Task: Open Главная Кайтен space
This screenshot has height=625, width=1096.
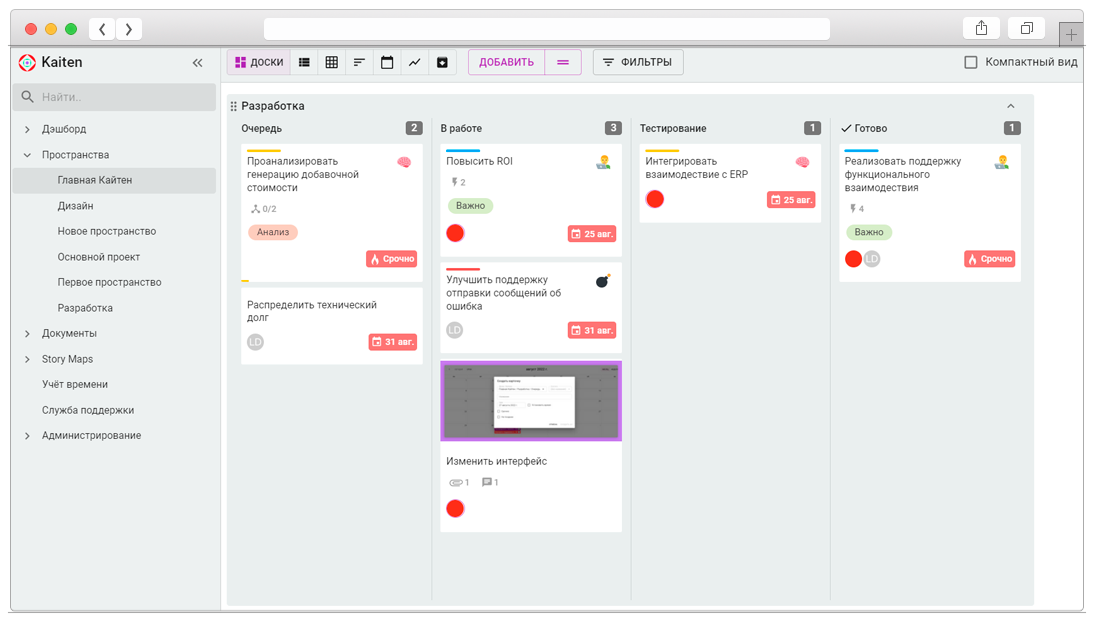Action: (114, 180)
